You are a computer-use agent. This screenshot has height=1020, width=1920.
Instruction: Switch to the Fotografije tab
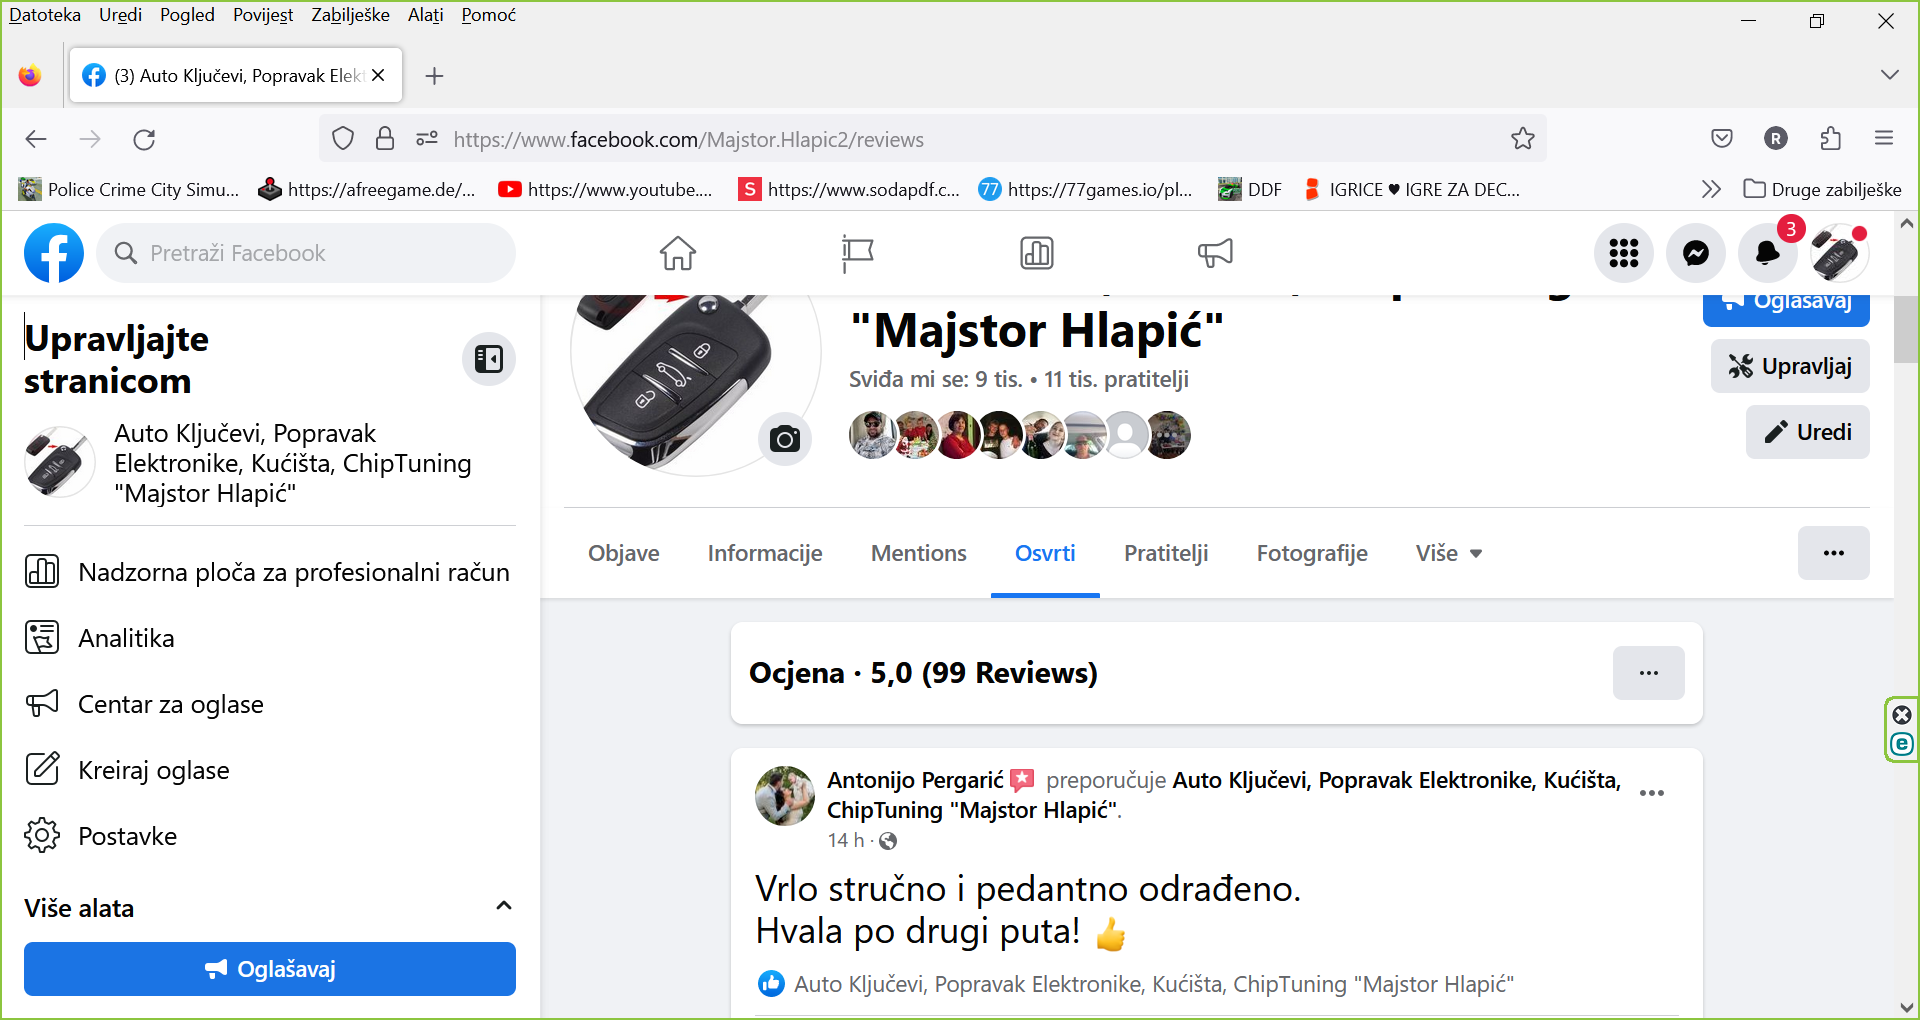(x=1312, y=553)
